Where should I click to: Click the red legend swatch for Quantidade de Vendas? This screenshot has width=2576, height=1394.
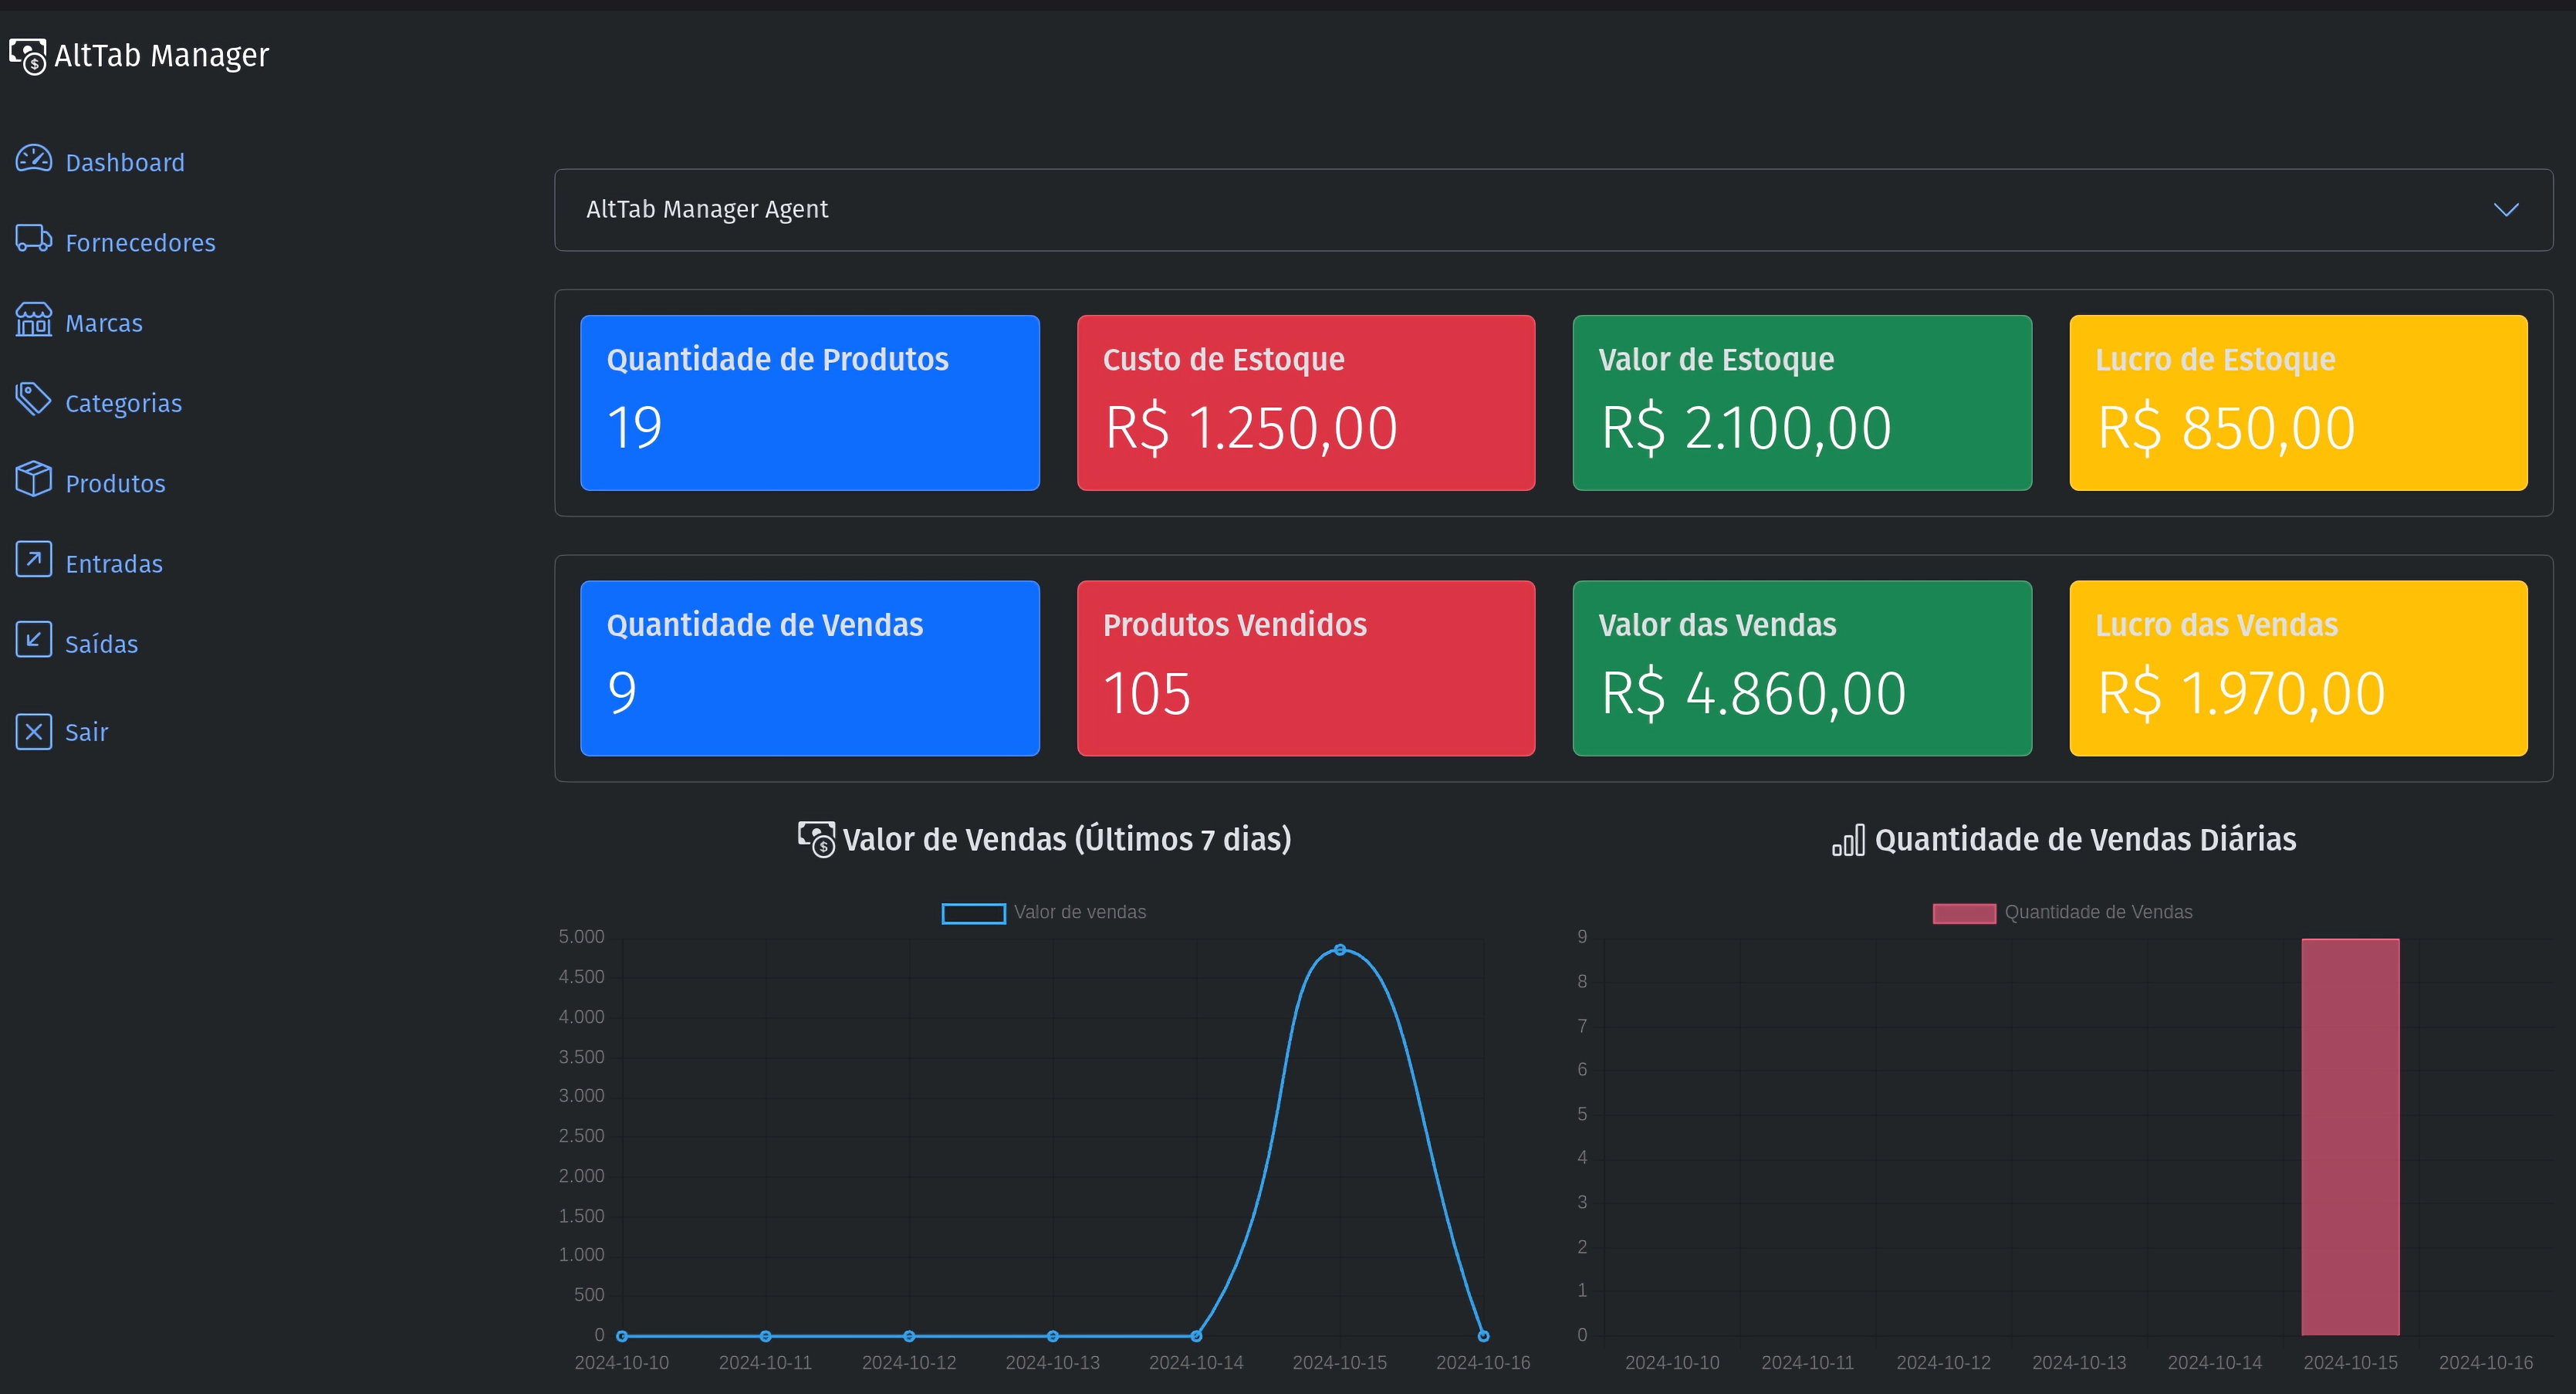pos(1963,913)
